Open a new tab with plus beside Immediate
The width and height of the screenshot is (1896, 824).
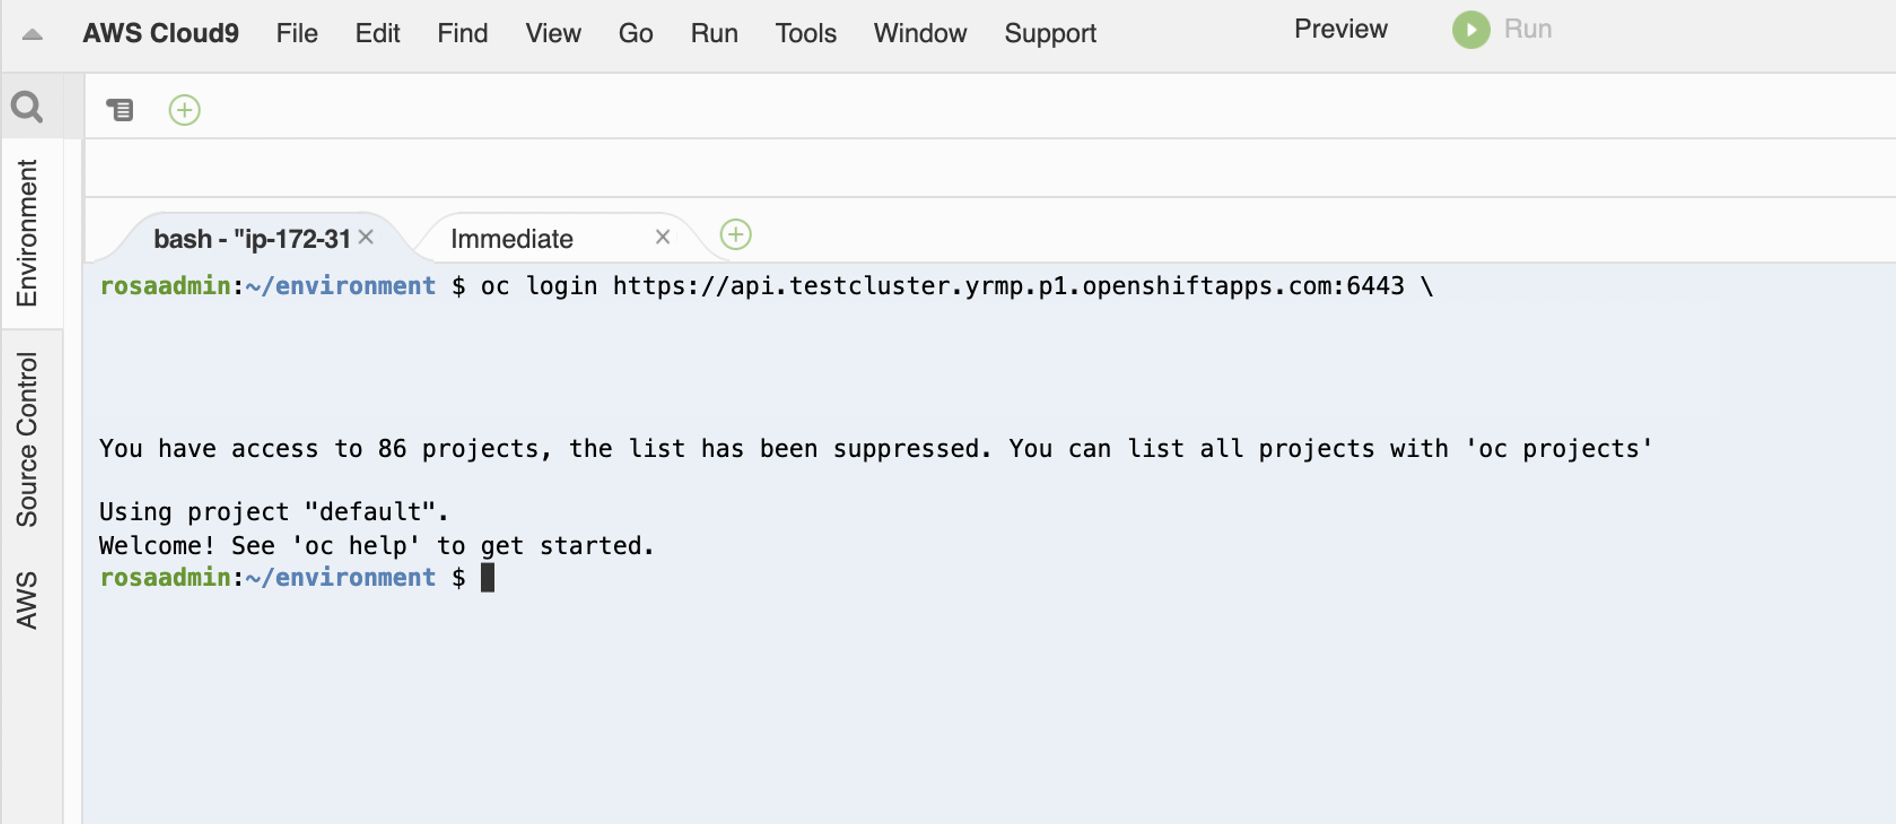(736, 235)
